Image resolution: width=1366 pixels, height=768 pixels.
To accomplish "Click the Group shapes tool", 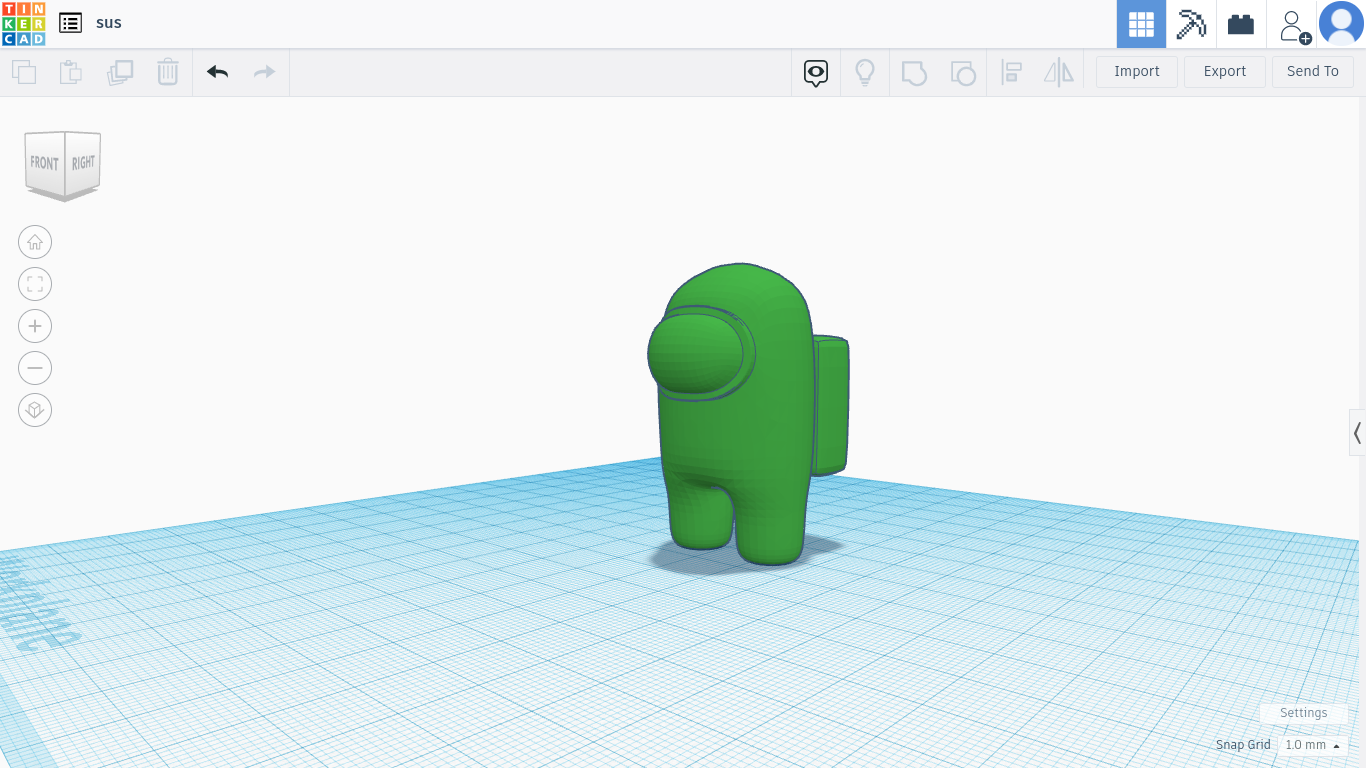I will pos(914,73).
